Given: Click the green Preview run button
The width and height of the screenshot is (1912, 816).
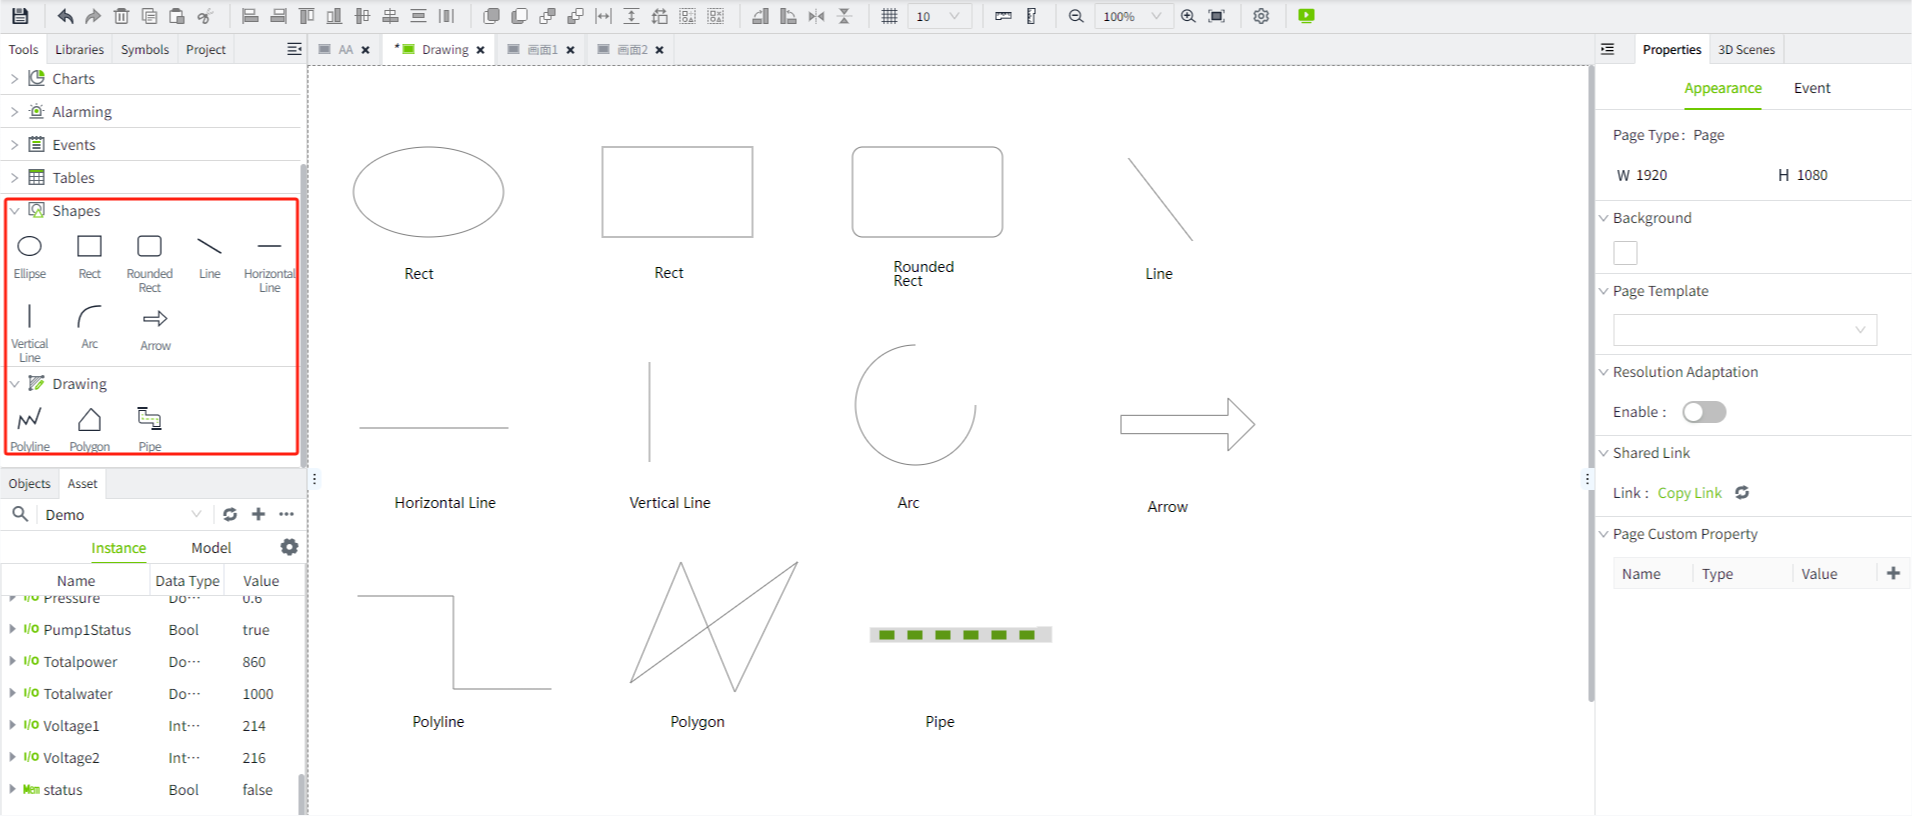Looking at the screenshot, I should click(x=1306, y=16).
